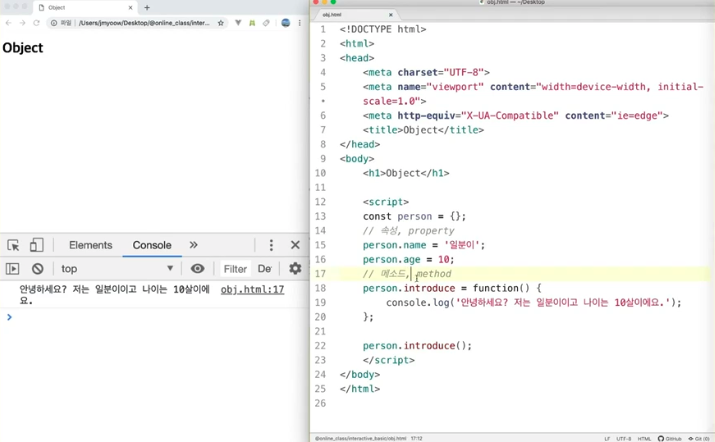
Task: Close the DevTools panel
Action: point(295,245)
